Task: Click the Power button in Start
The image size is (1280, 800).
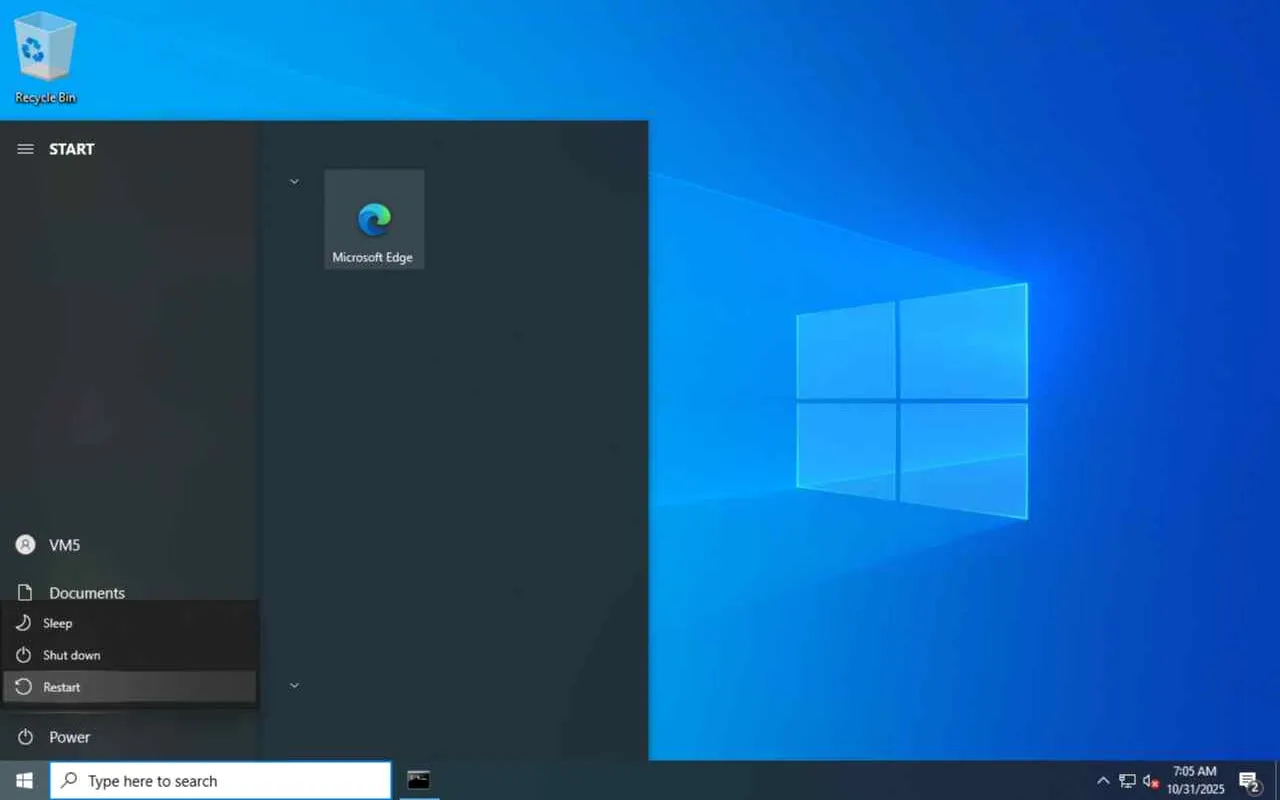Action: click(x=130, y=737)
